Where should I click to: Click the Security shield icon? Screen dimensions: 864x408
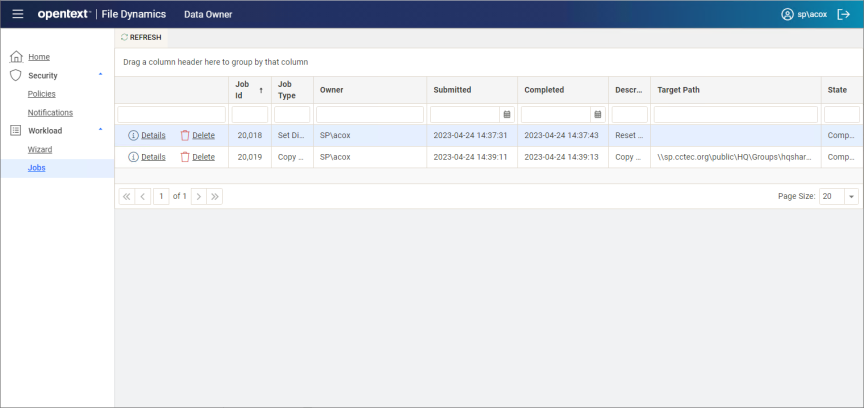[x=16, y=76]
